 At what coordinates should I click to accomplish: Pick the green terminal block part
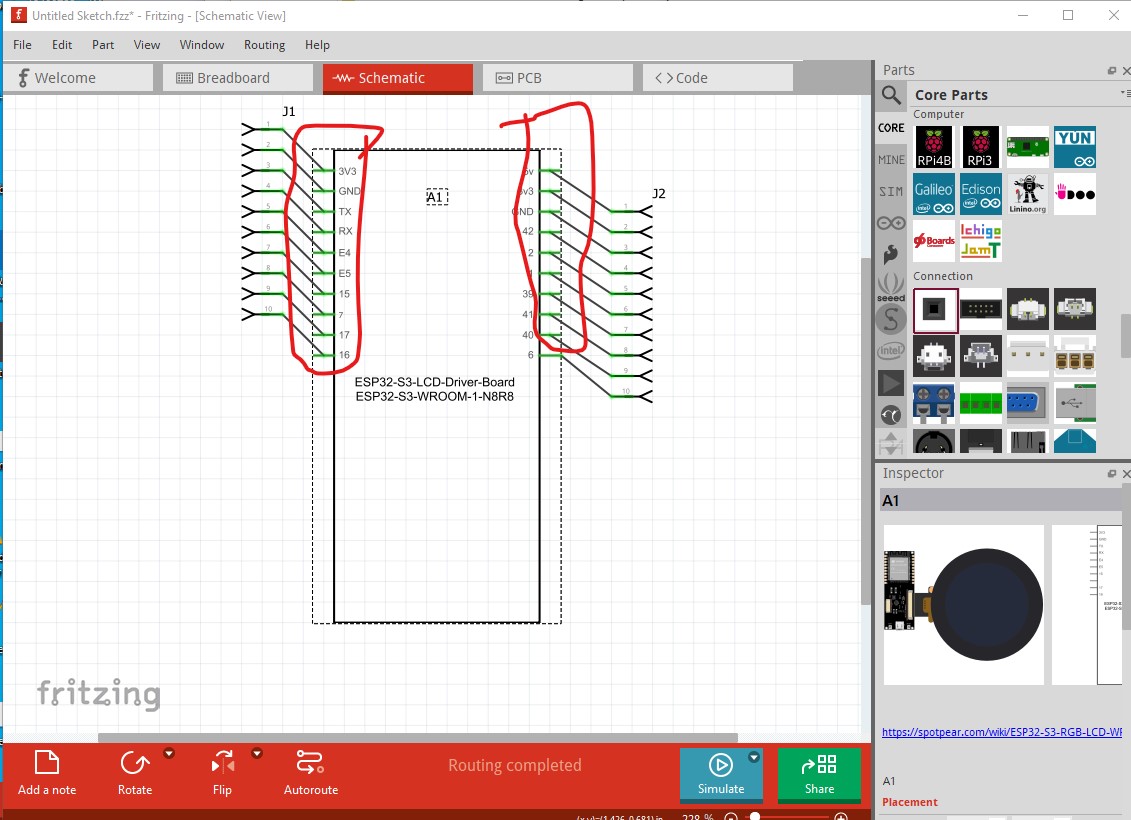click(x=980, y=403)
